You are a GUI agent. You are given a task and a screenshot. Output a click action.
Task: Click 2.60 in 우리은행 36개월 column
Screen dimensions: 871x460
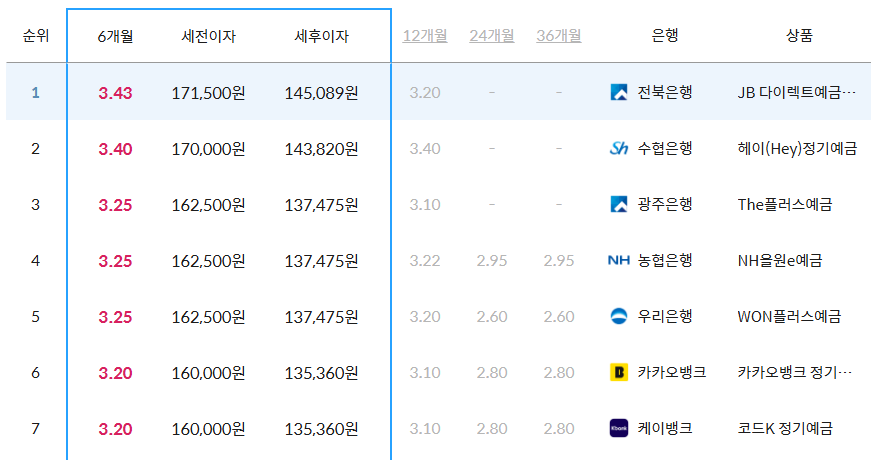[559, 317]
